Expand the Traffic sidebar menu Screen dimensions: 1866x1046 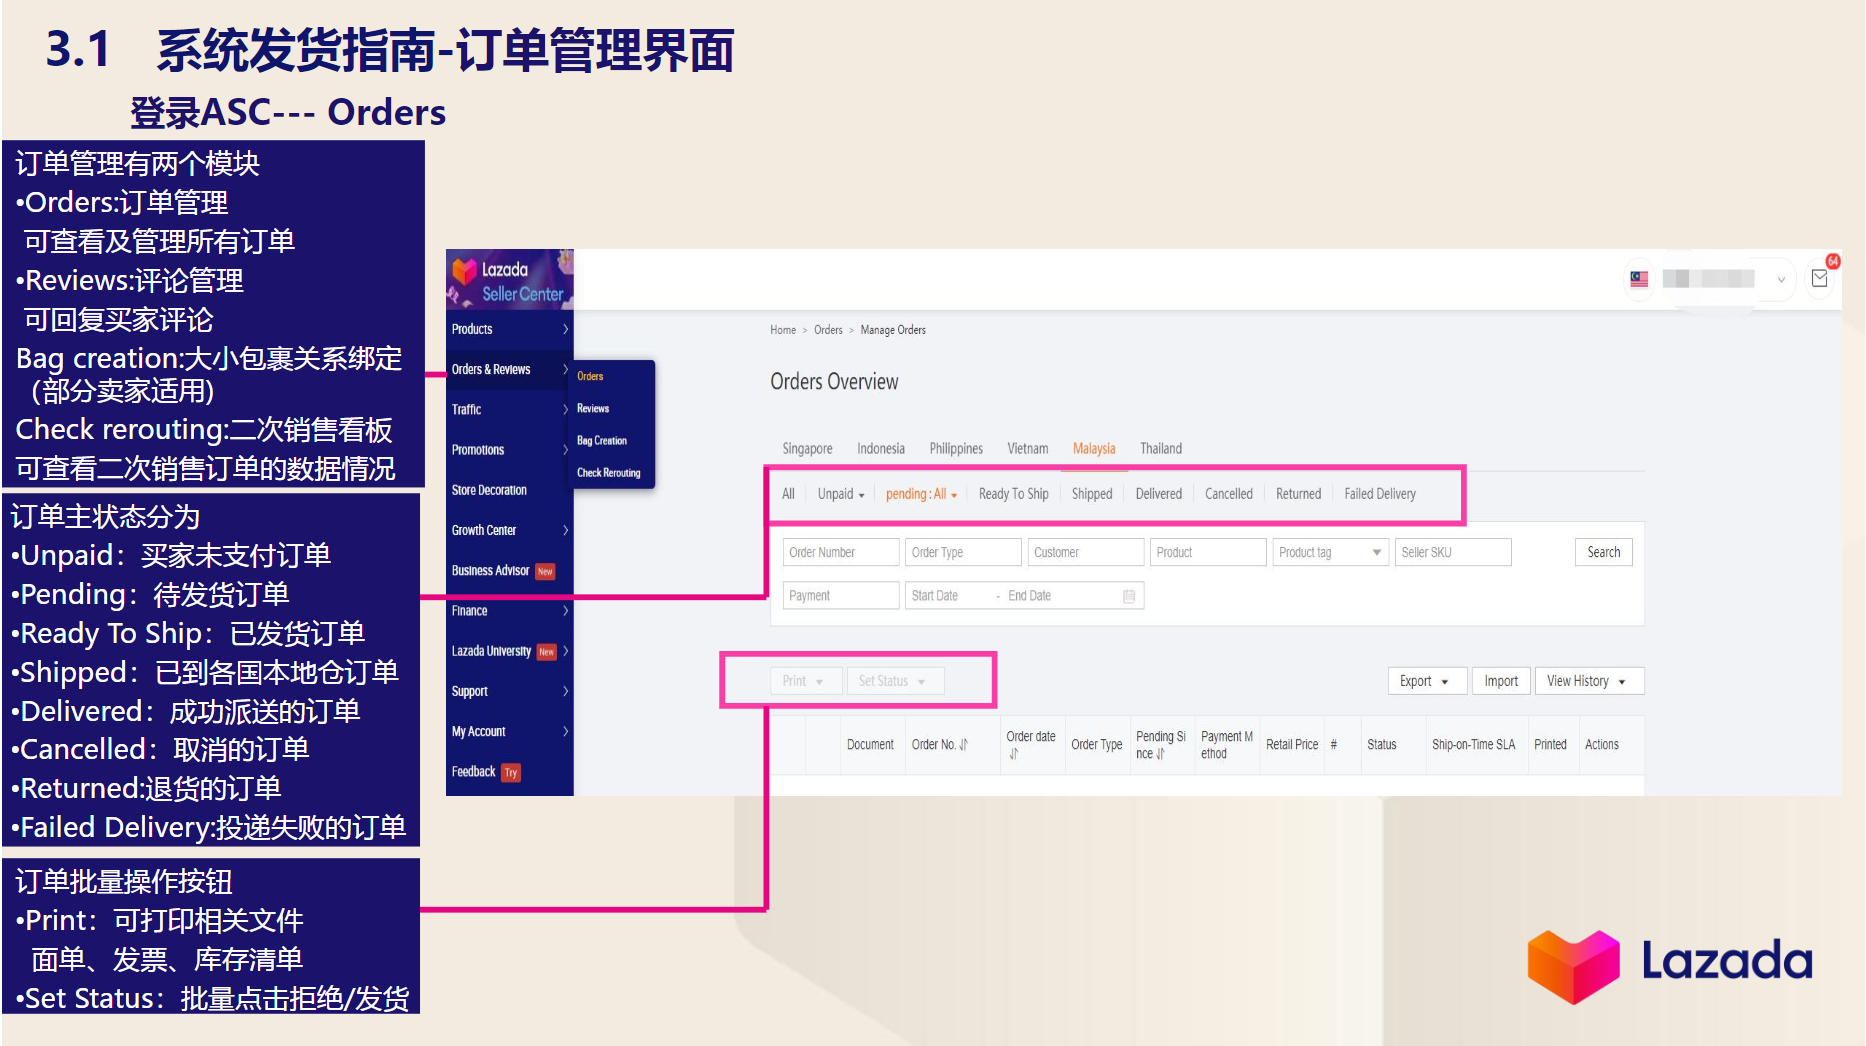click(x=510, y=410)
